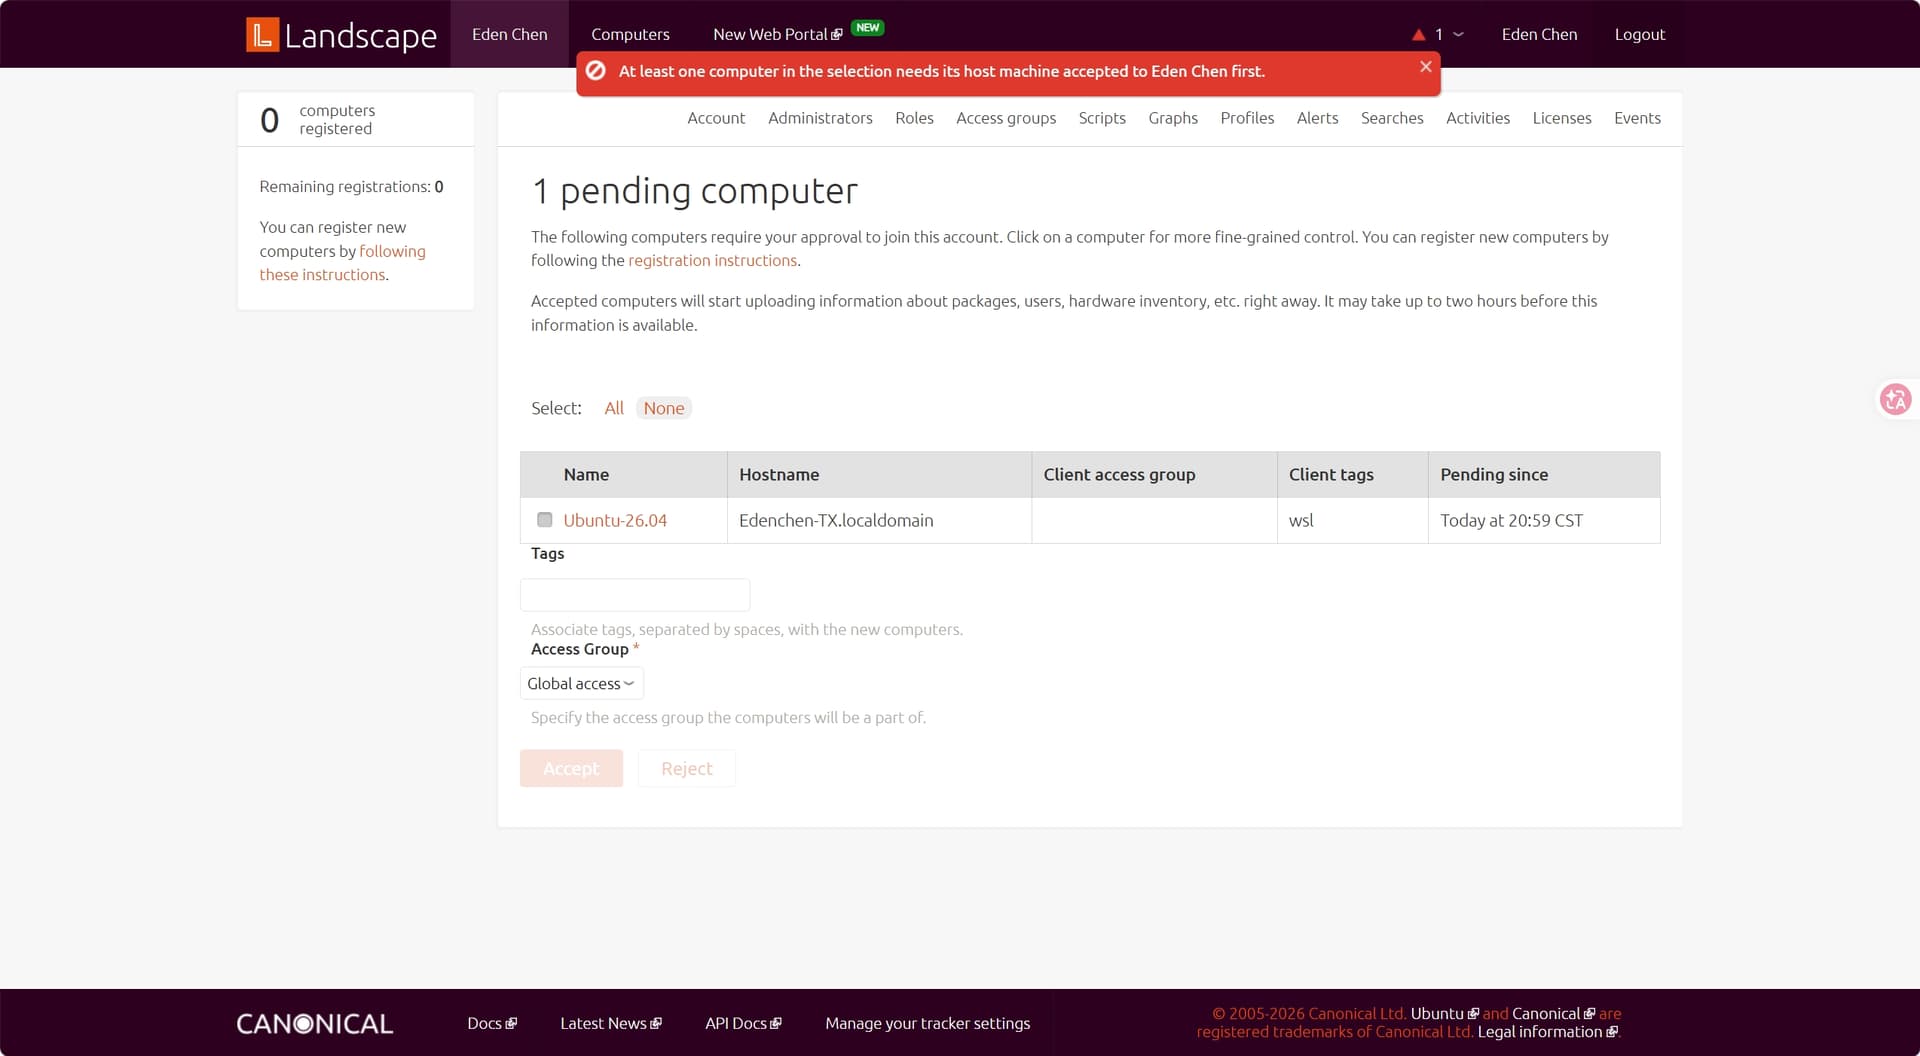The width and height of the screenshot is (1920, 1056).
Task: Go to the Computers tab
Action: tap(630, 34)
